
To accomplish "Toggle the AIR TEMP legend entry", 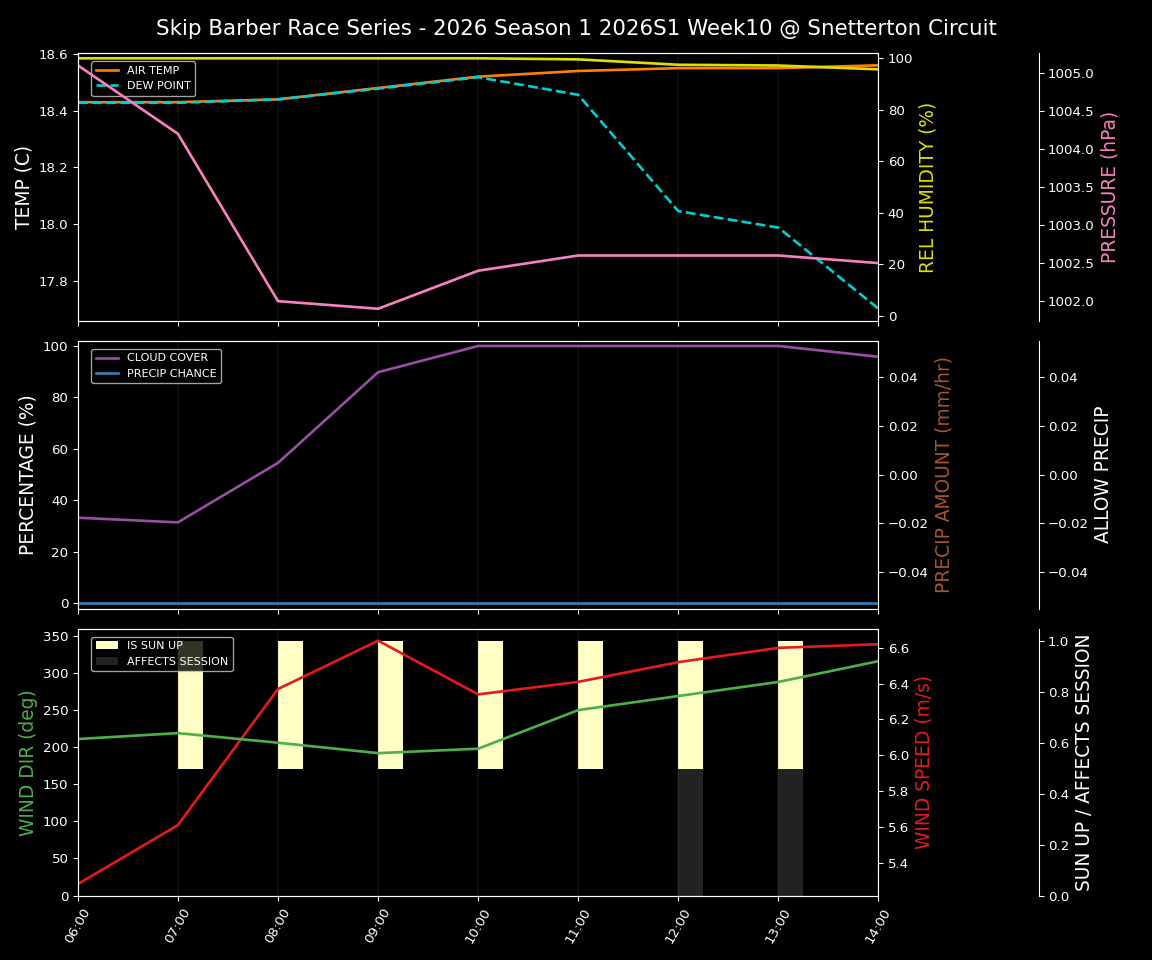I will coord(147,70).
